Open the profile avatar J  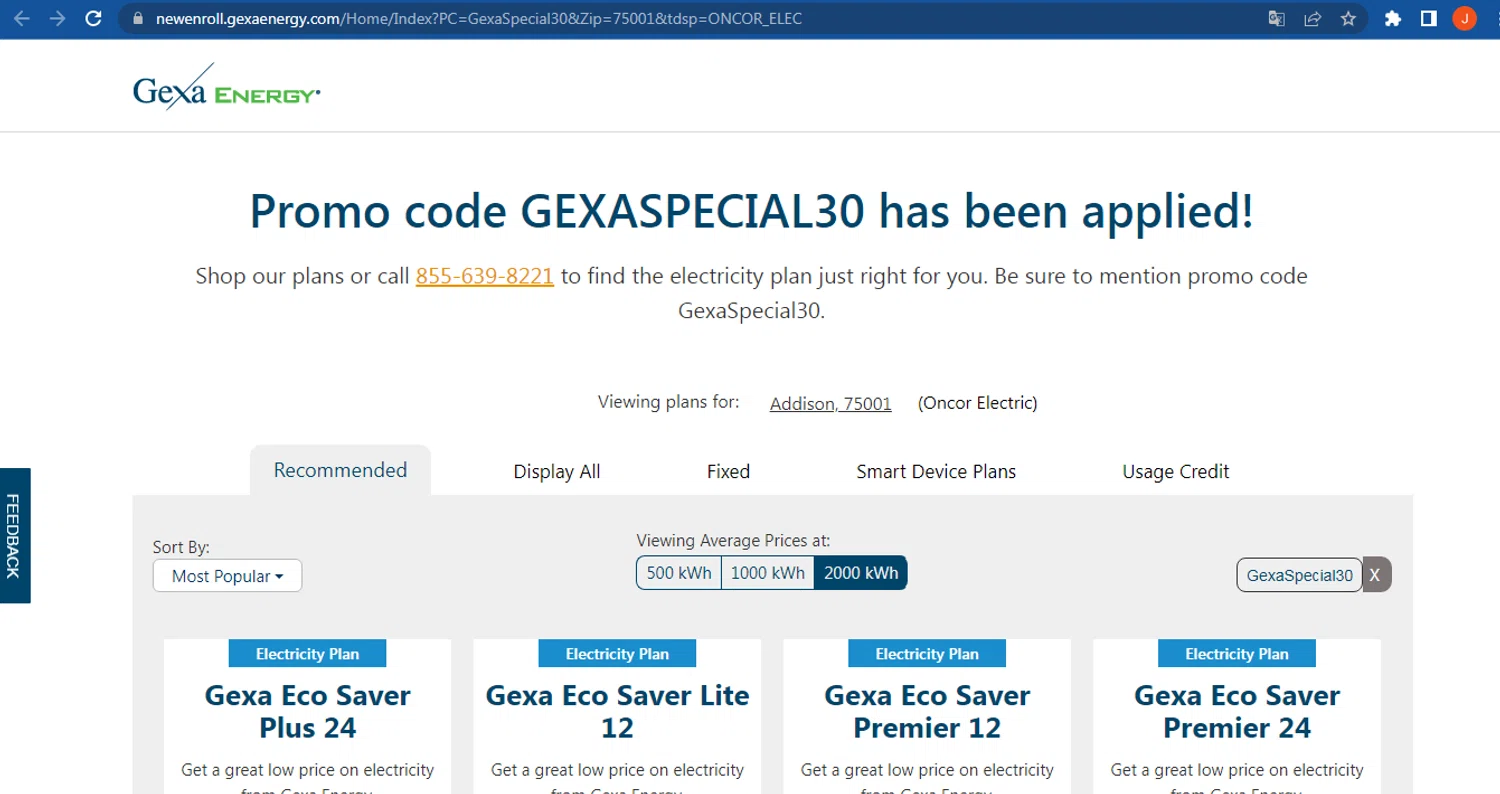pos(1465,18)
